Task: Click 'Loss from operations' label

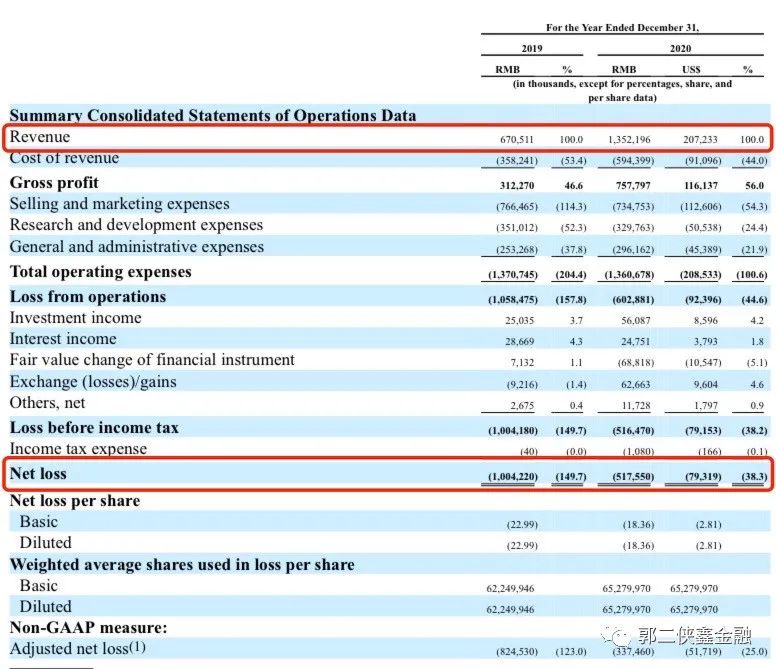Action: [x=88, y=297]
